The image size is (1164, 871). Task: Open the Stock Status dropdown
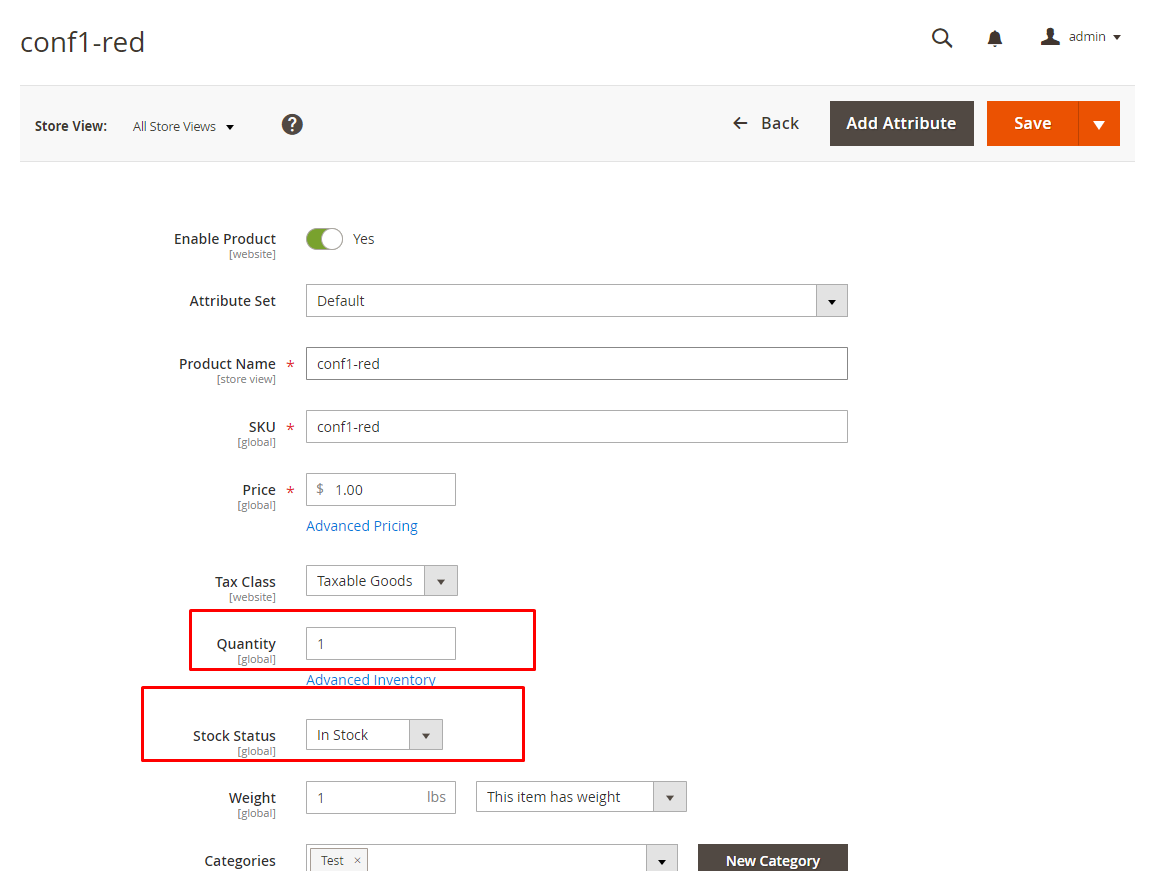click(374, 734)
